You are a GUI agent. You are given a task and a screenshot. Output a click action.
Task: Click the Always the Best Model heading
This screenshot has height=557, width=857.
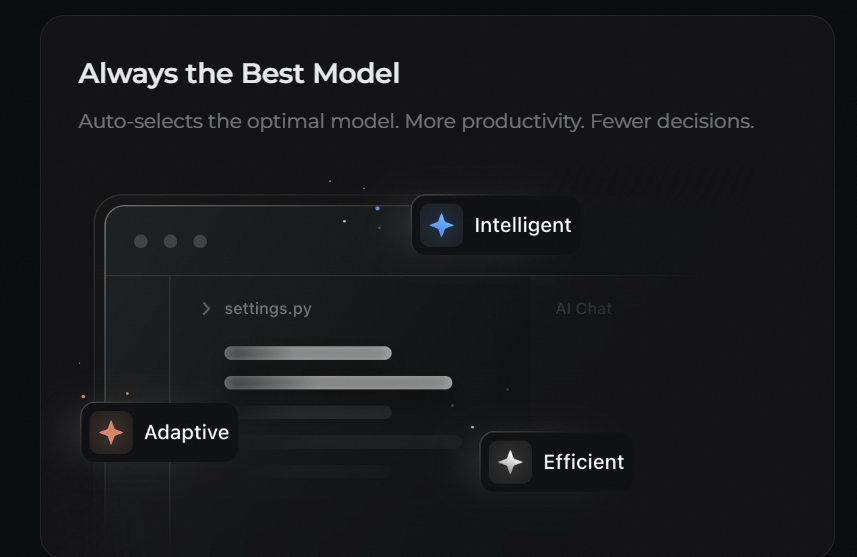239,74
